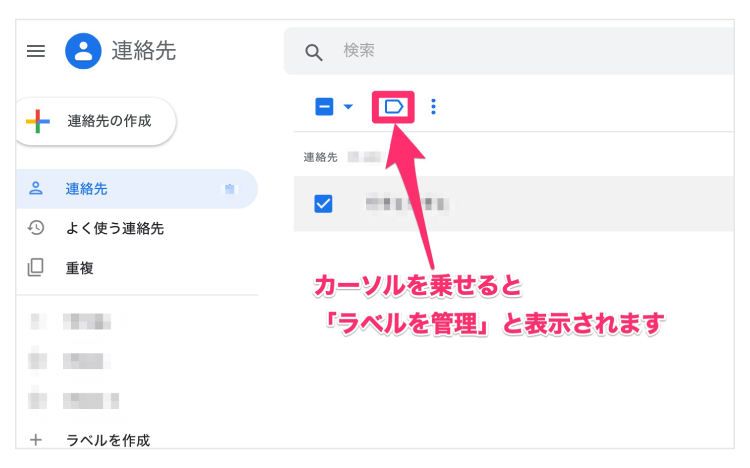The height and width of the screenshot is (468, 750).
Task: Click the colorful plus icon
Action: [38, 121]
